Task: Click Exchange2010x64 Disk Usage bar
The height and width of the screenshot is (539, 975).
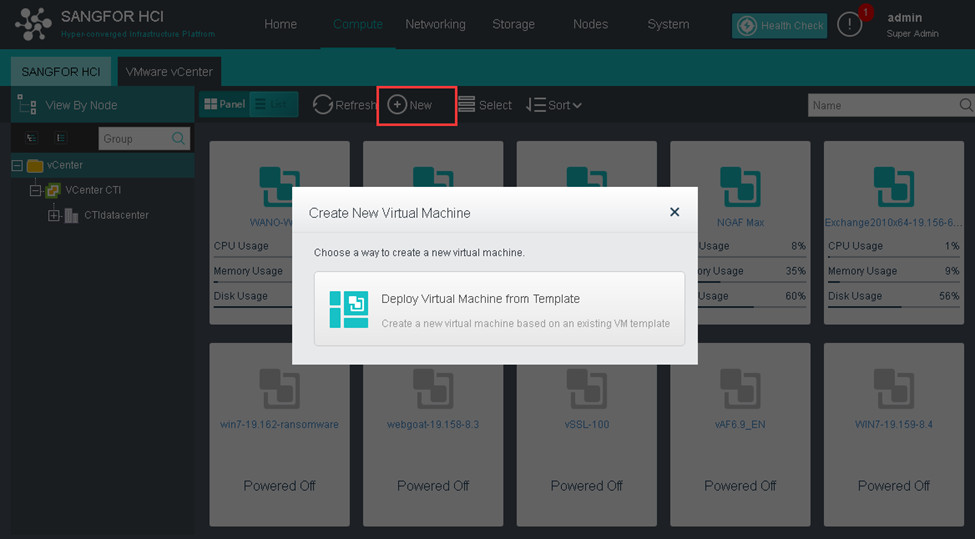Action: (894, 306)
